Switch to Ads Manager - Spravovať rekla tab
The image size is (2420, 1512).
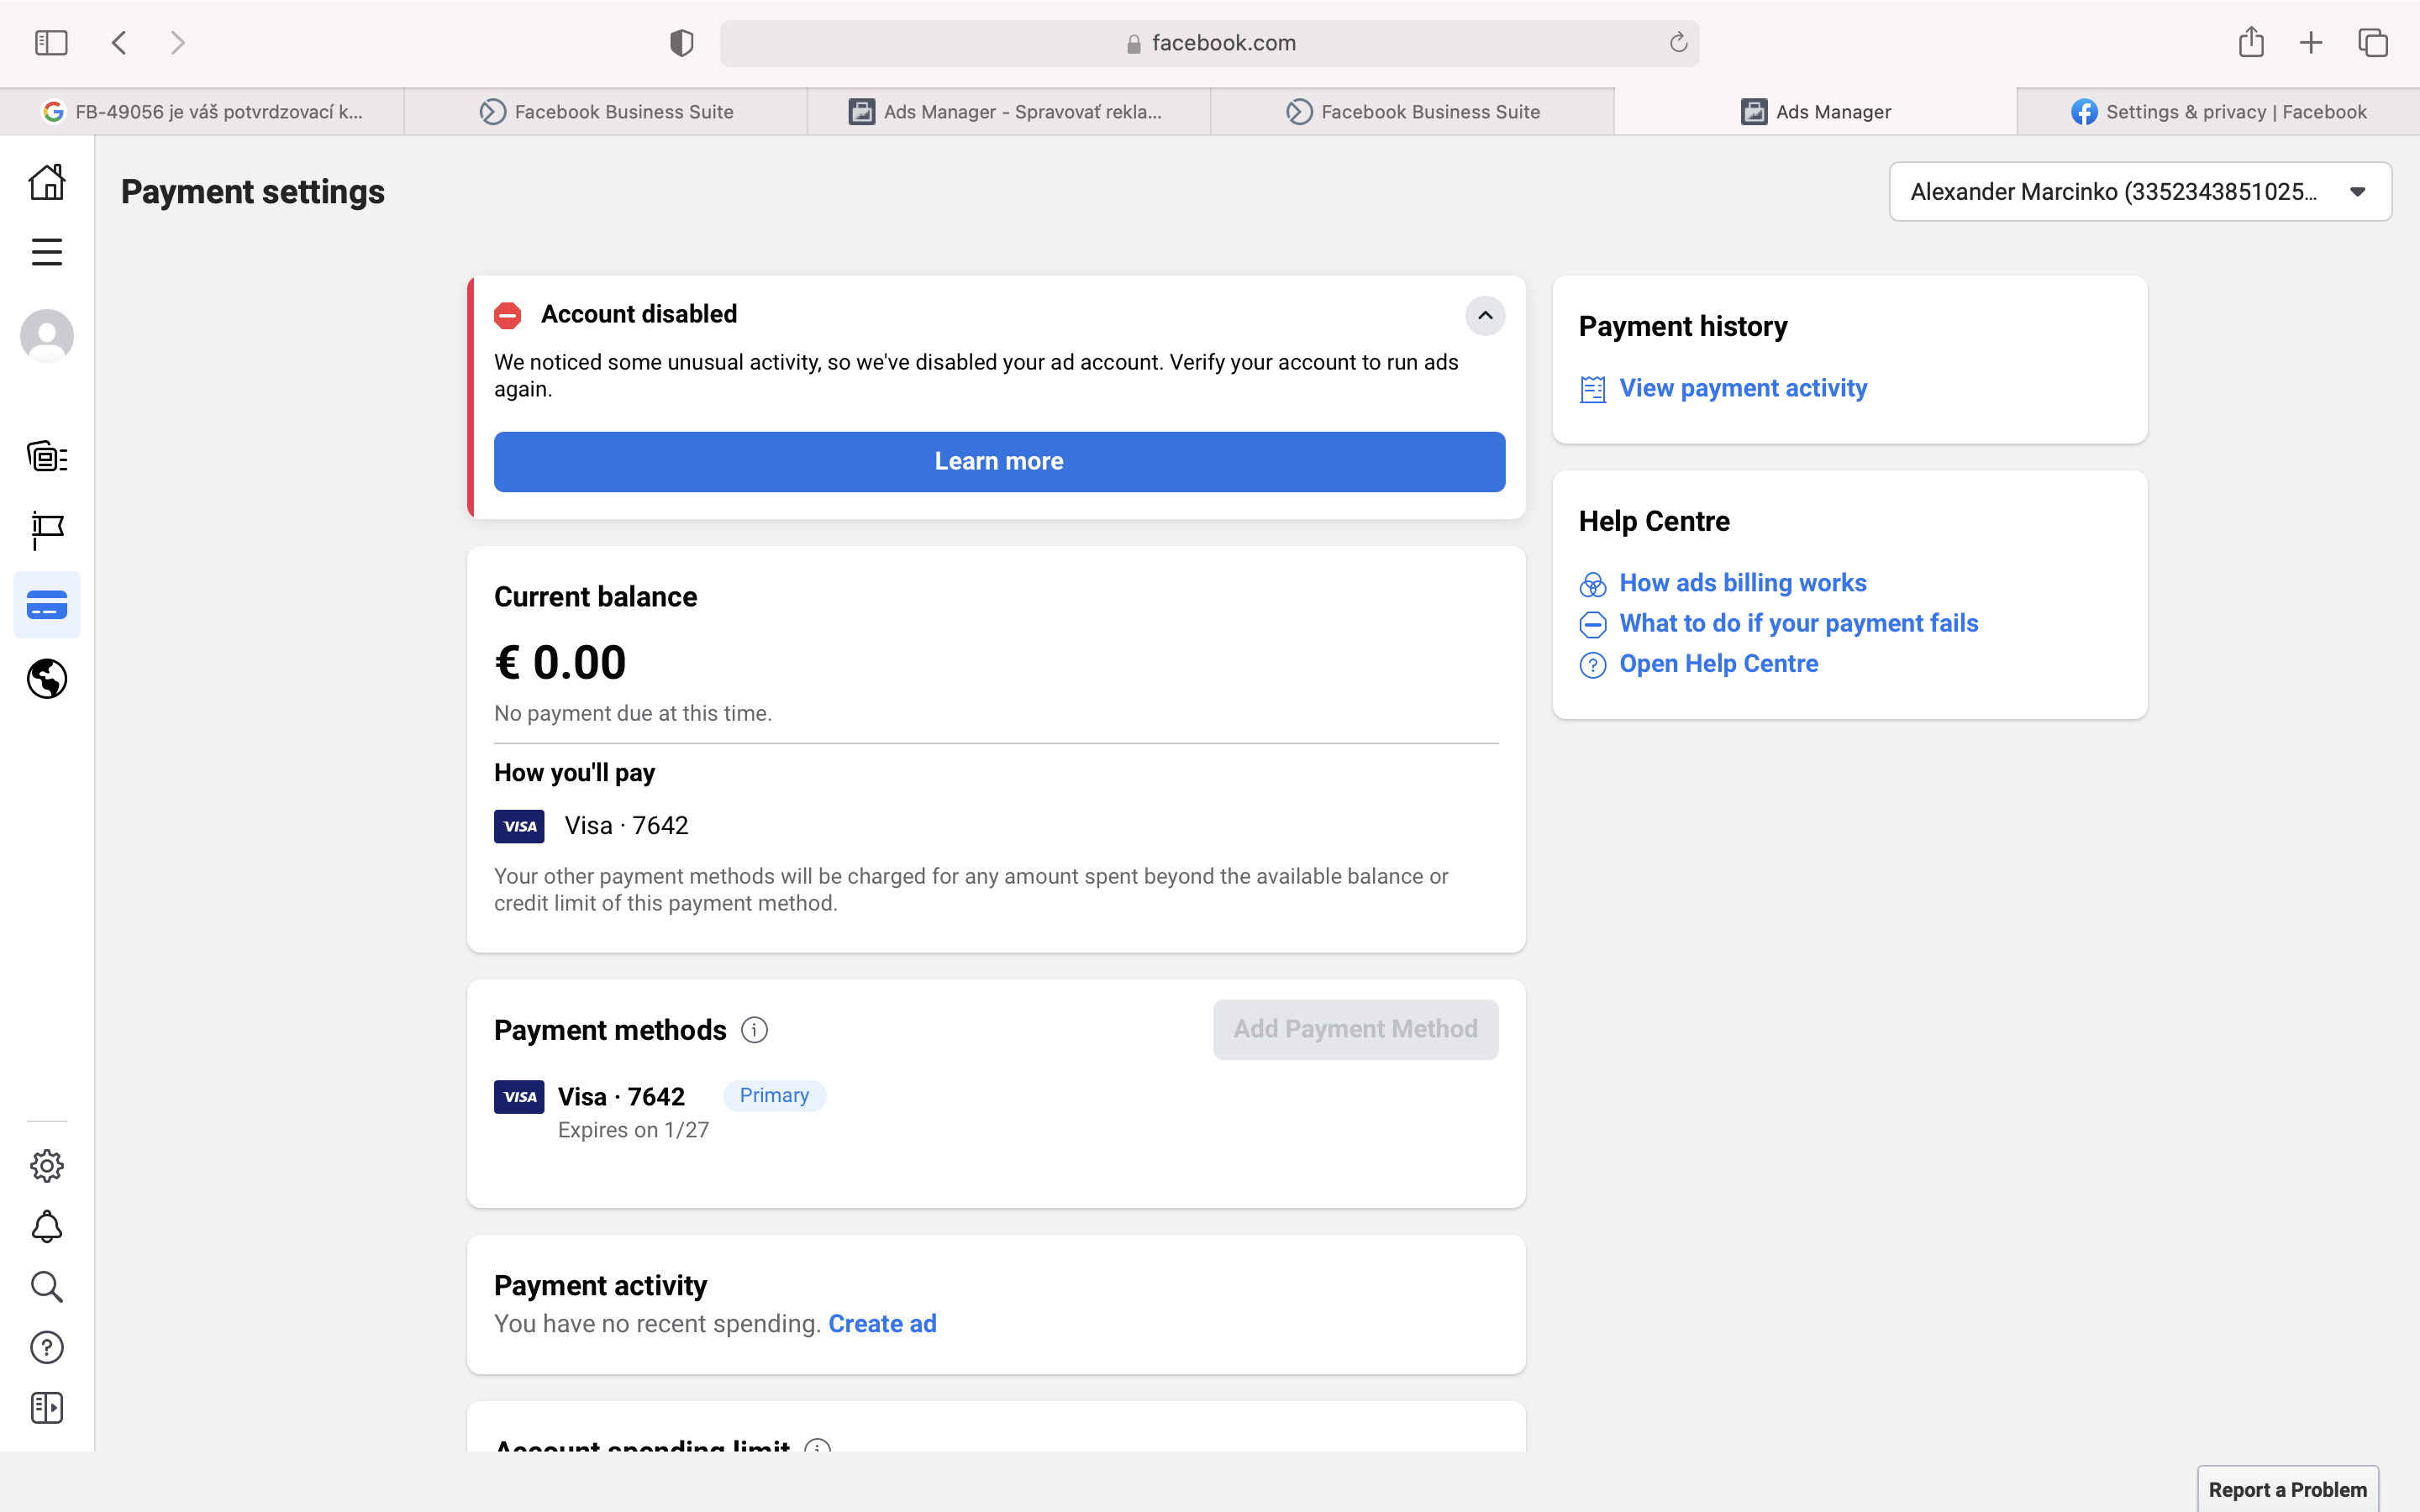tap(1009, 112)
